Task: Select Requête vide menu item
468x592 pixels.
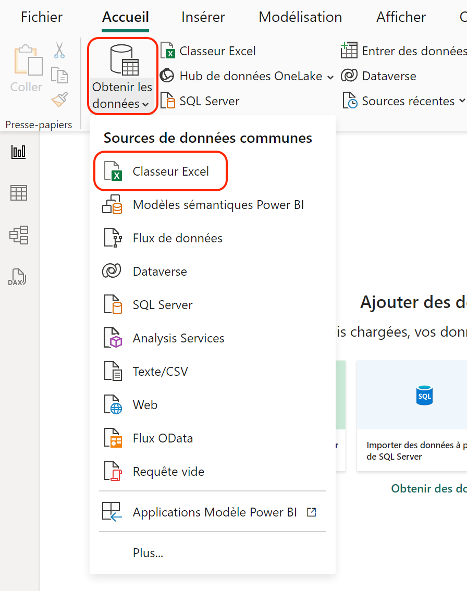Action: [212, 472]
